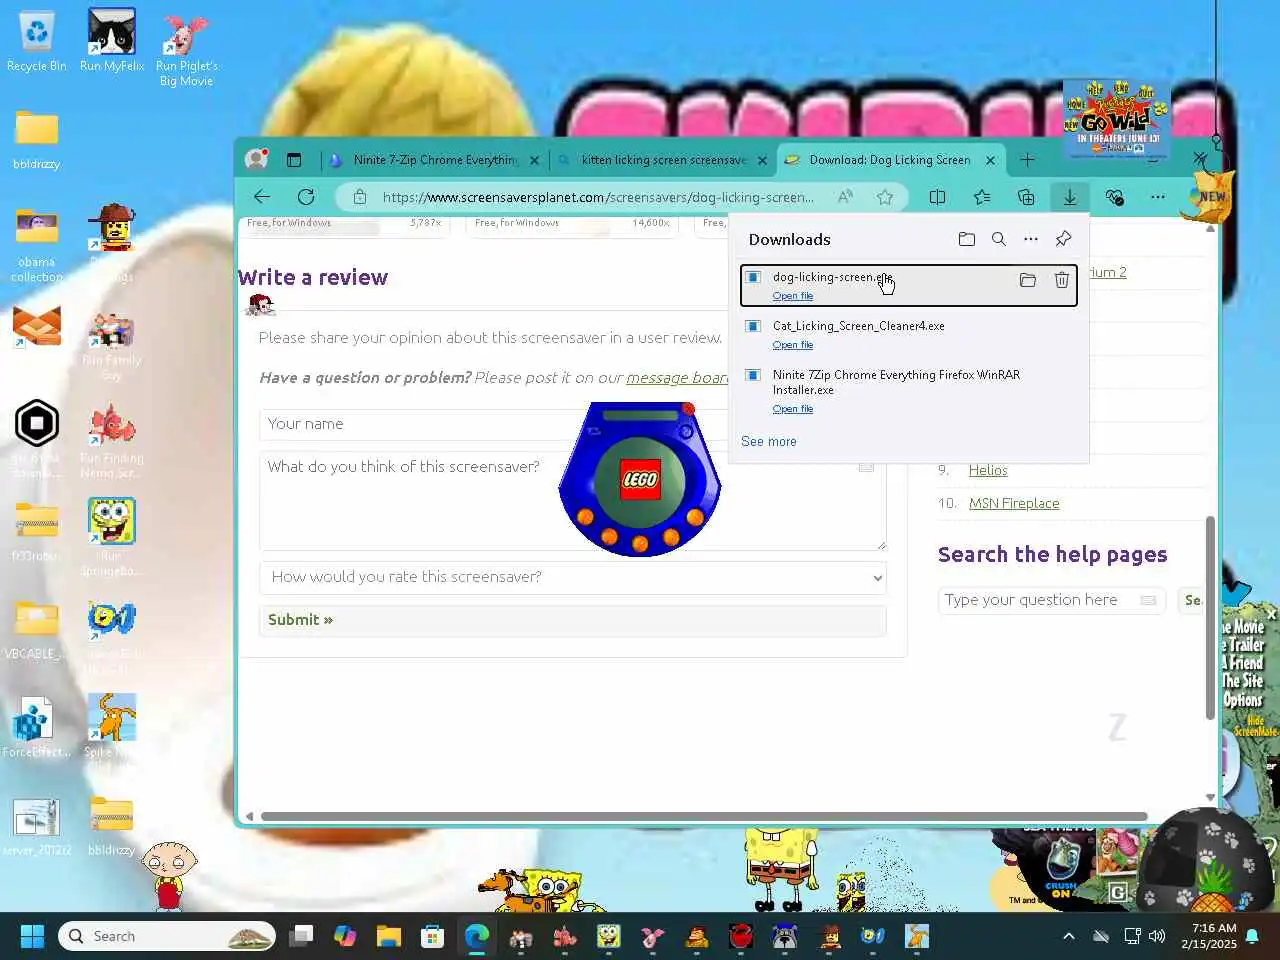Open file for Cat_Licking_Screen_Cleaner4.exe

click(793, 345)
